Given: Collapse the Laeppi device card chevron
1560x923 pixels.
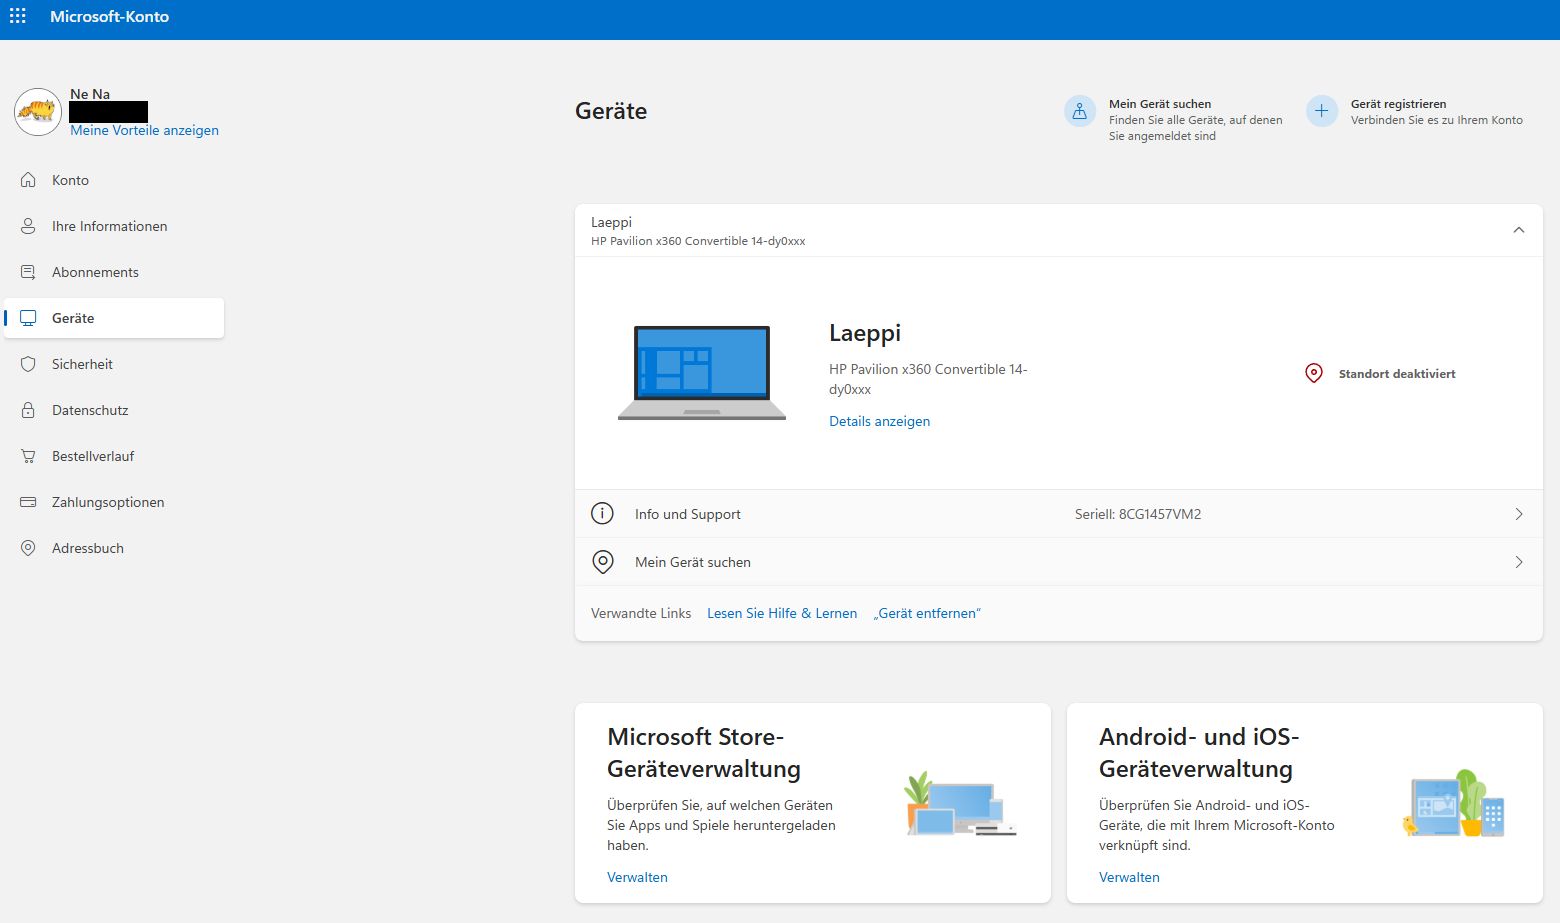Looking at the screenshot, I should tap(1519, 230).
